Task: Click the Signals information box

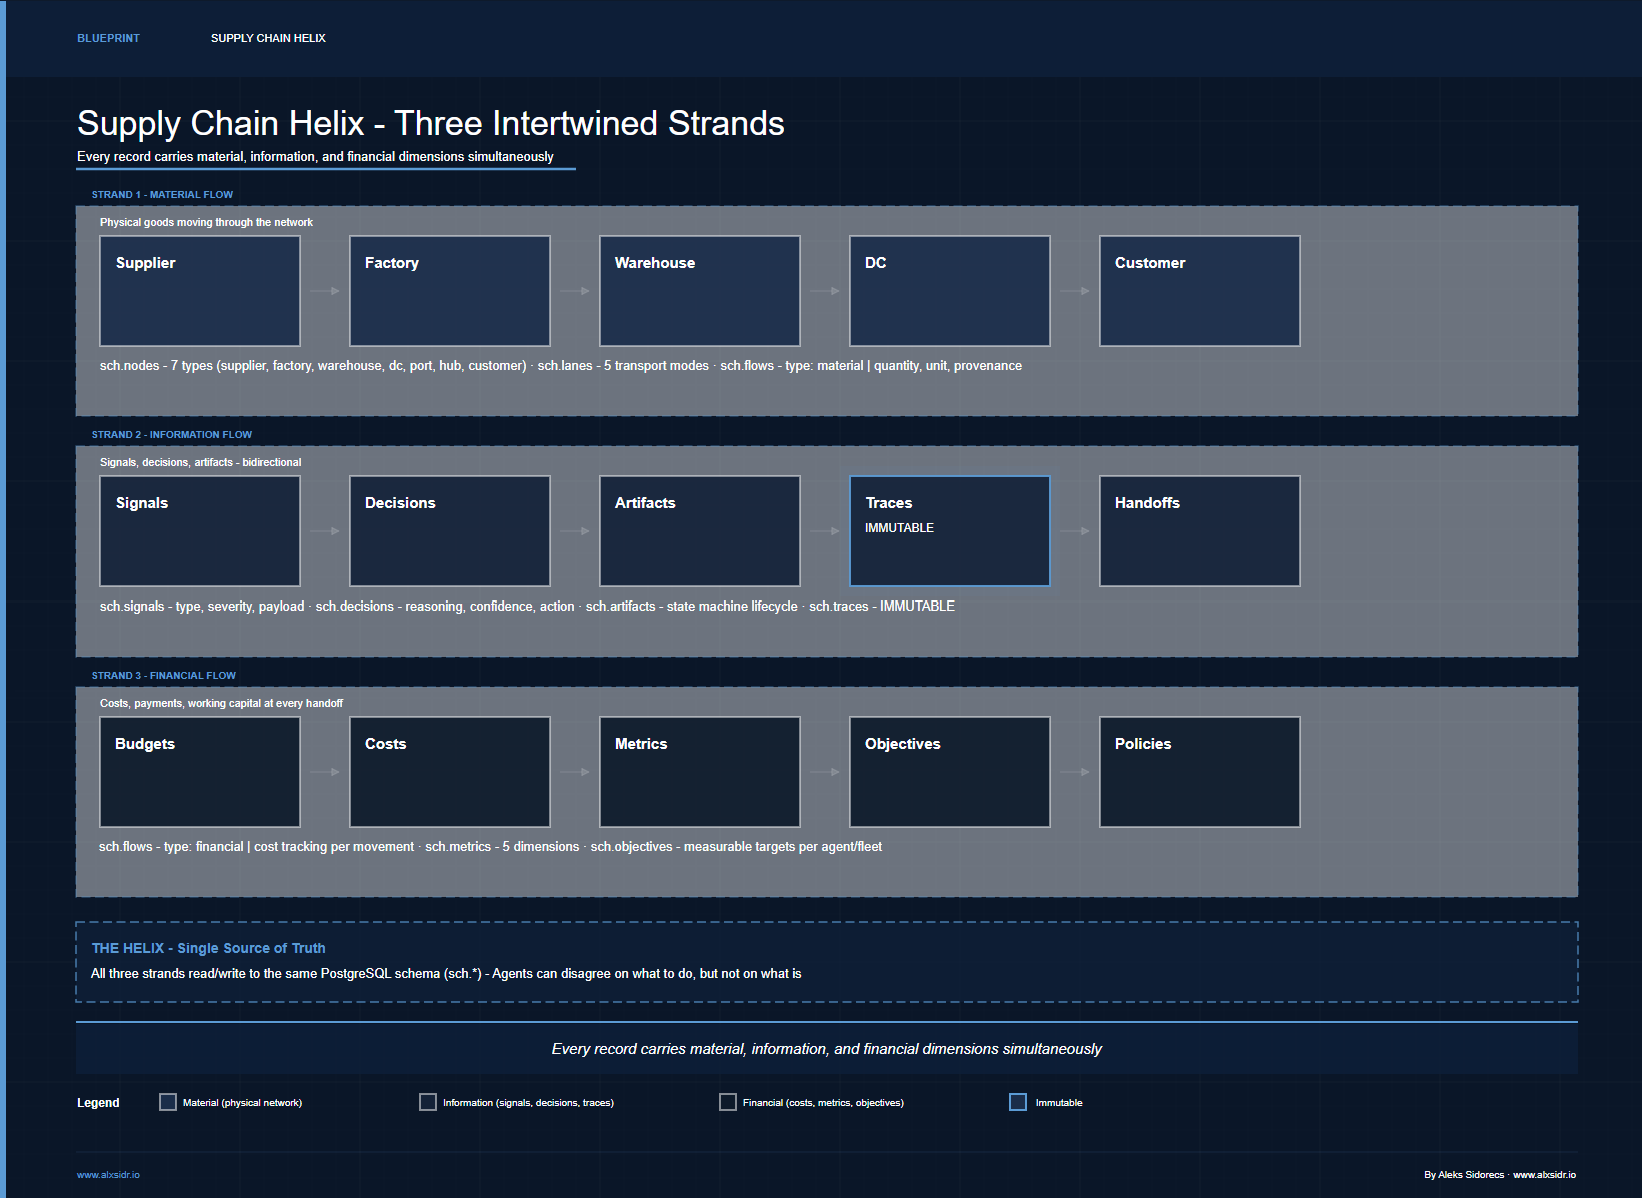Action: [200, 531]
